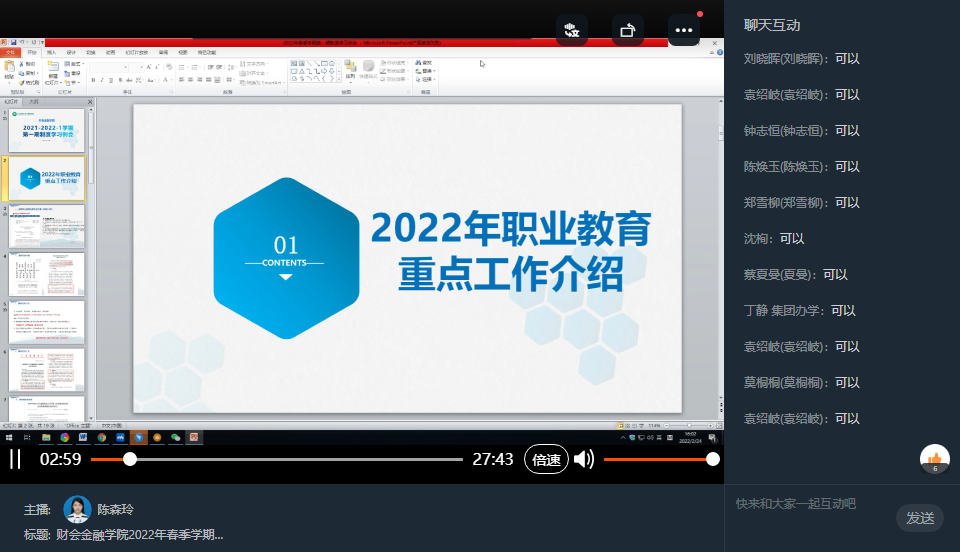This screenshot has height=552, width=960.
Task: Pause the video playback
Action: (x=15, y=459)
